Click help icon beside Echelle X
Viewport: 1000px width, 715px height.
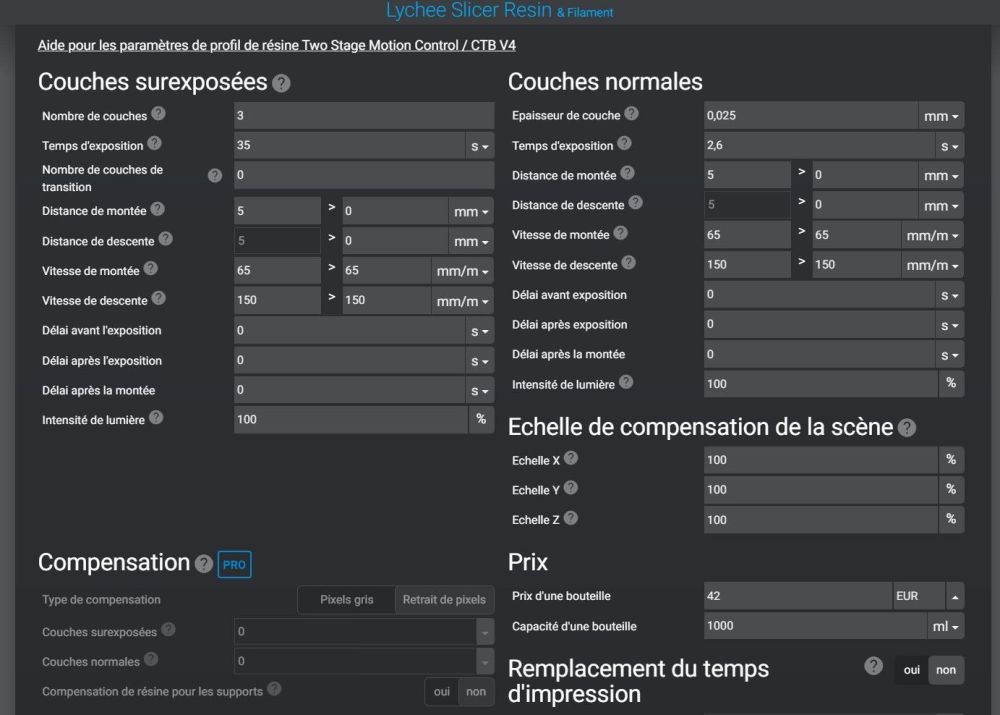coord(571,458)
